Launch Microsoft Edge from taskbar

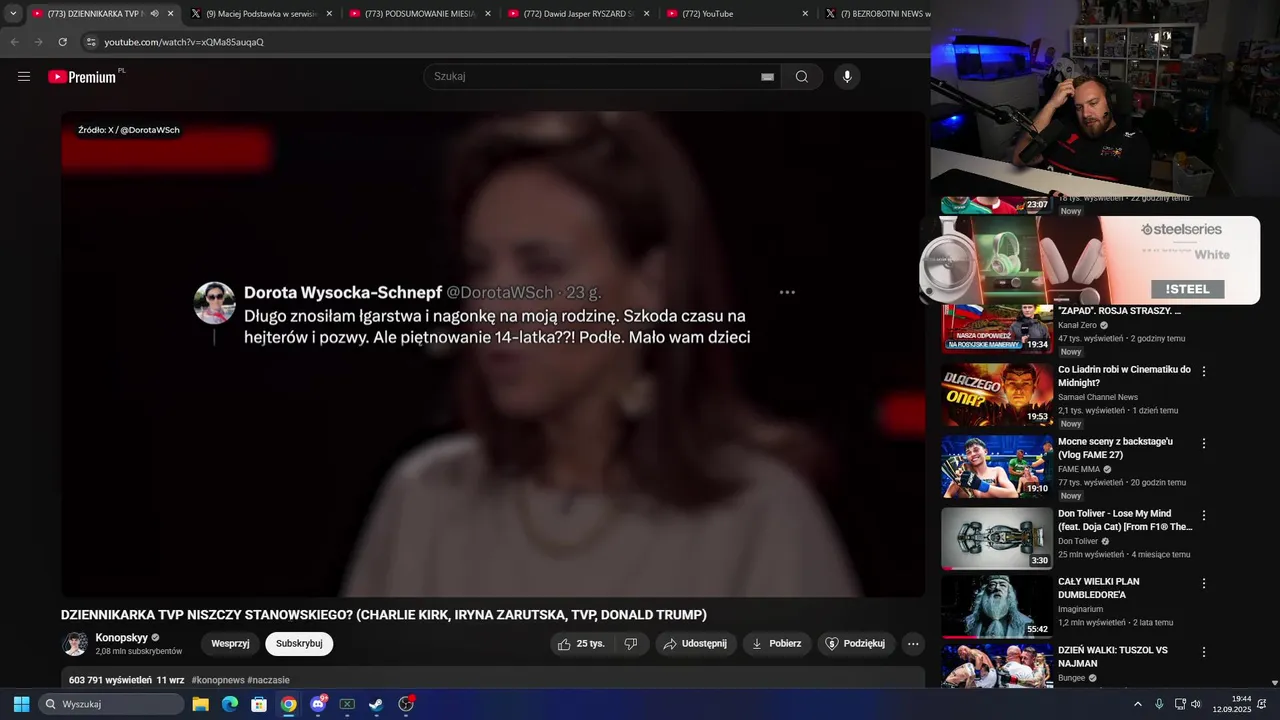(230, 704)
